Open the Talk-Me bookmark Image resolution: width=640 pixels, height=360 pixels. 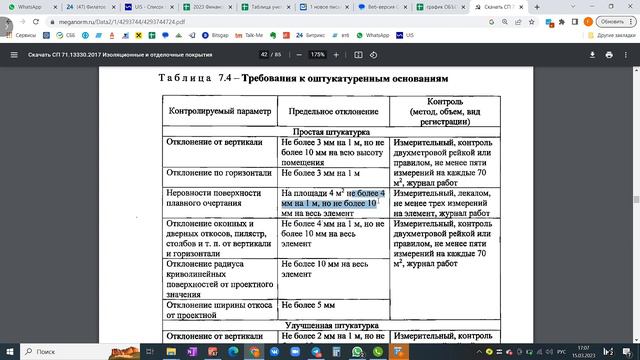pyautogui.click(x=249, y=36)
